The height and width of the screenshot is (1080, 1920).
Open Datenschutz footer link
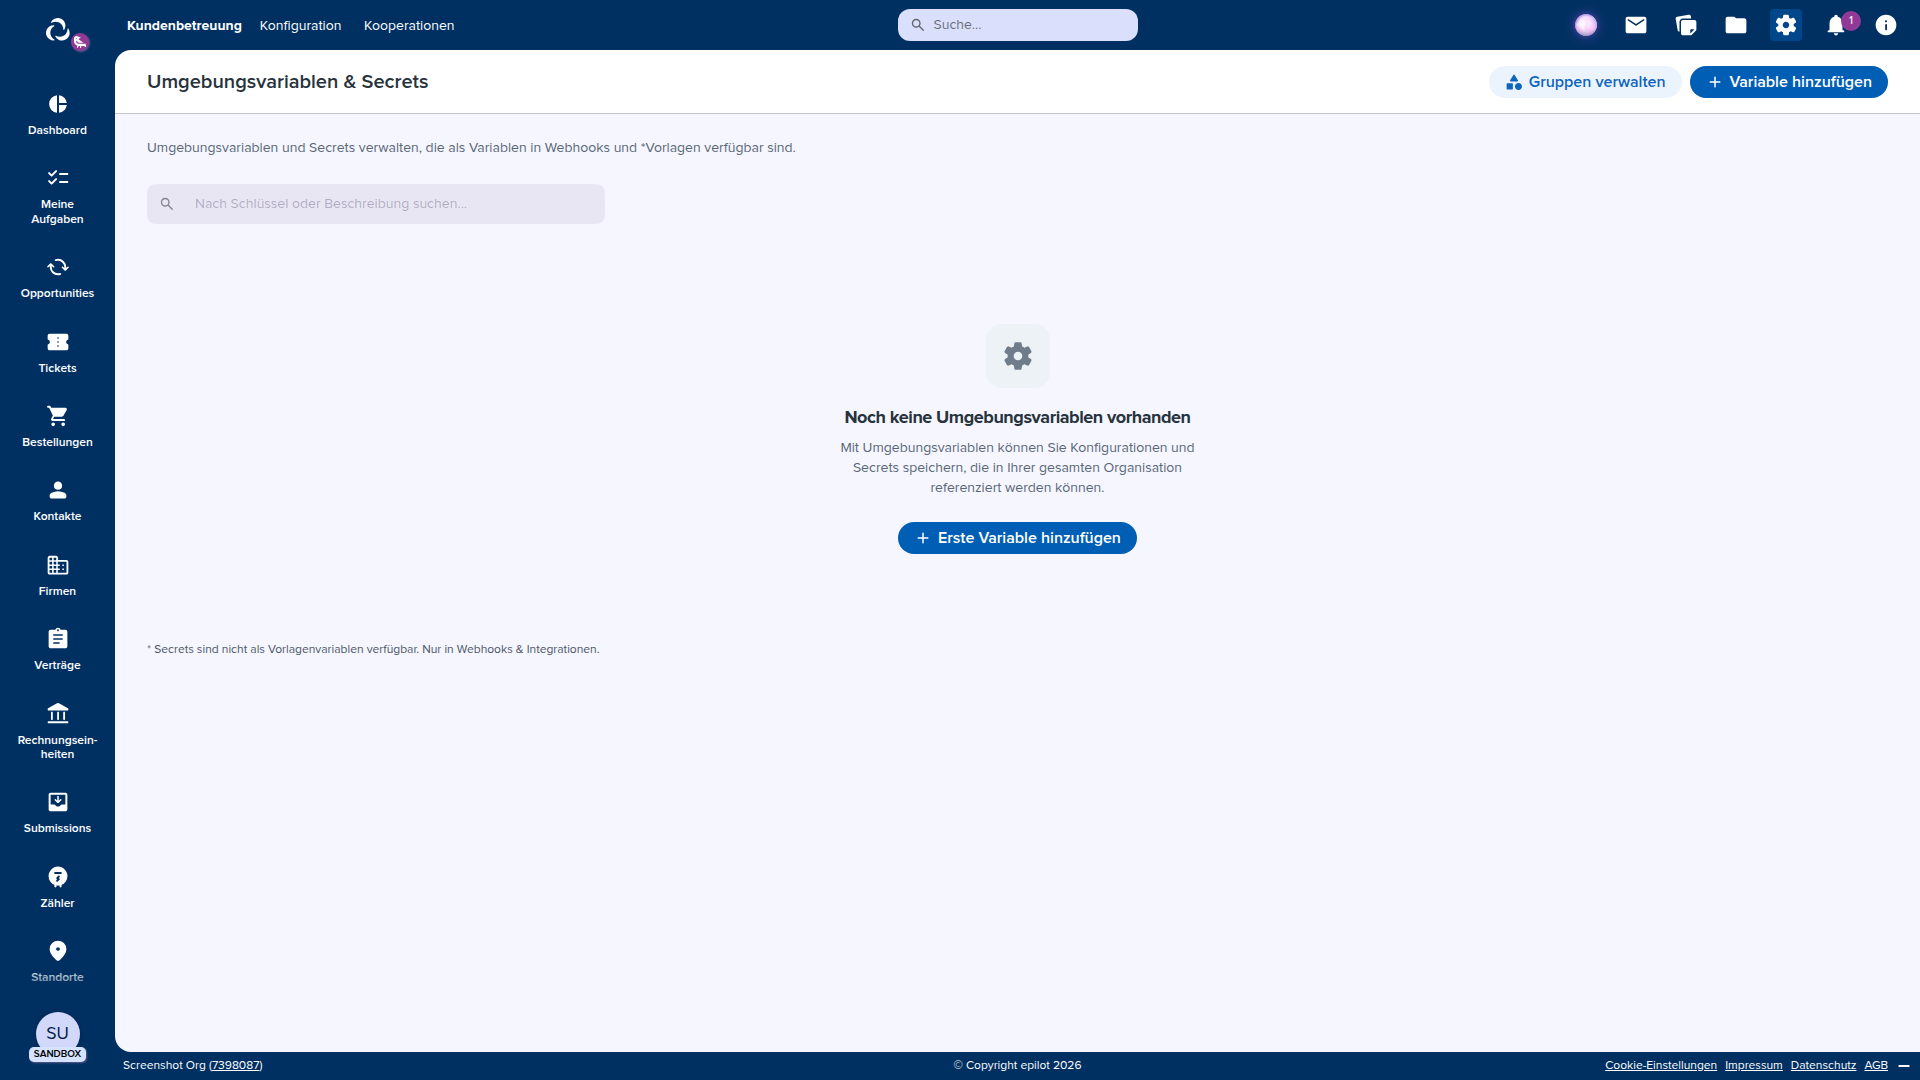pos(1823,1065)
